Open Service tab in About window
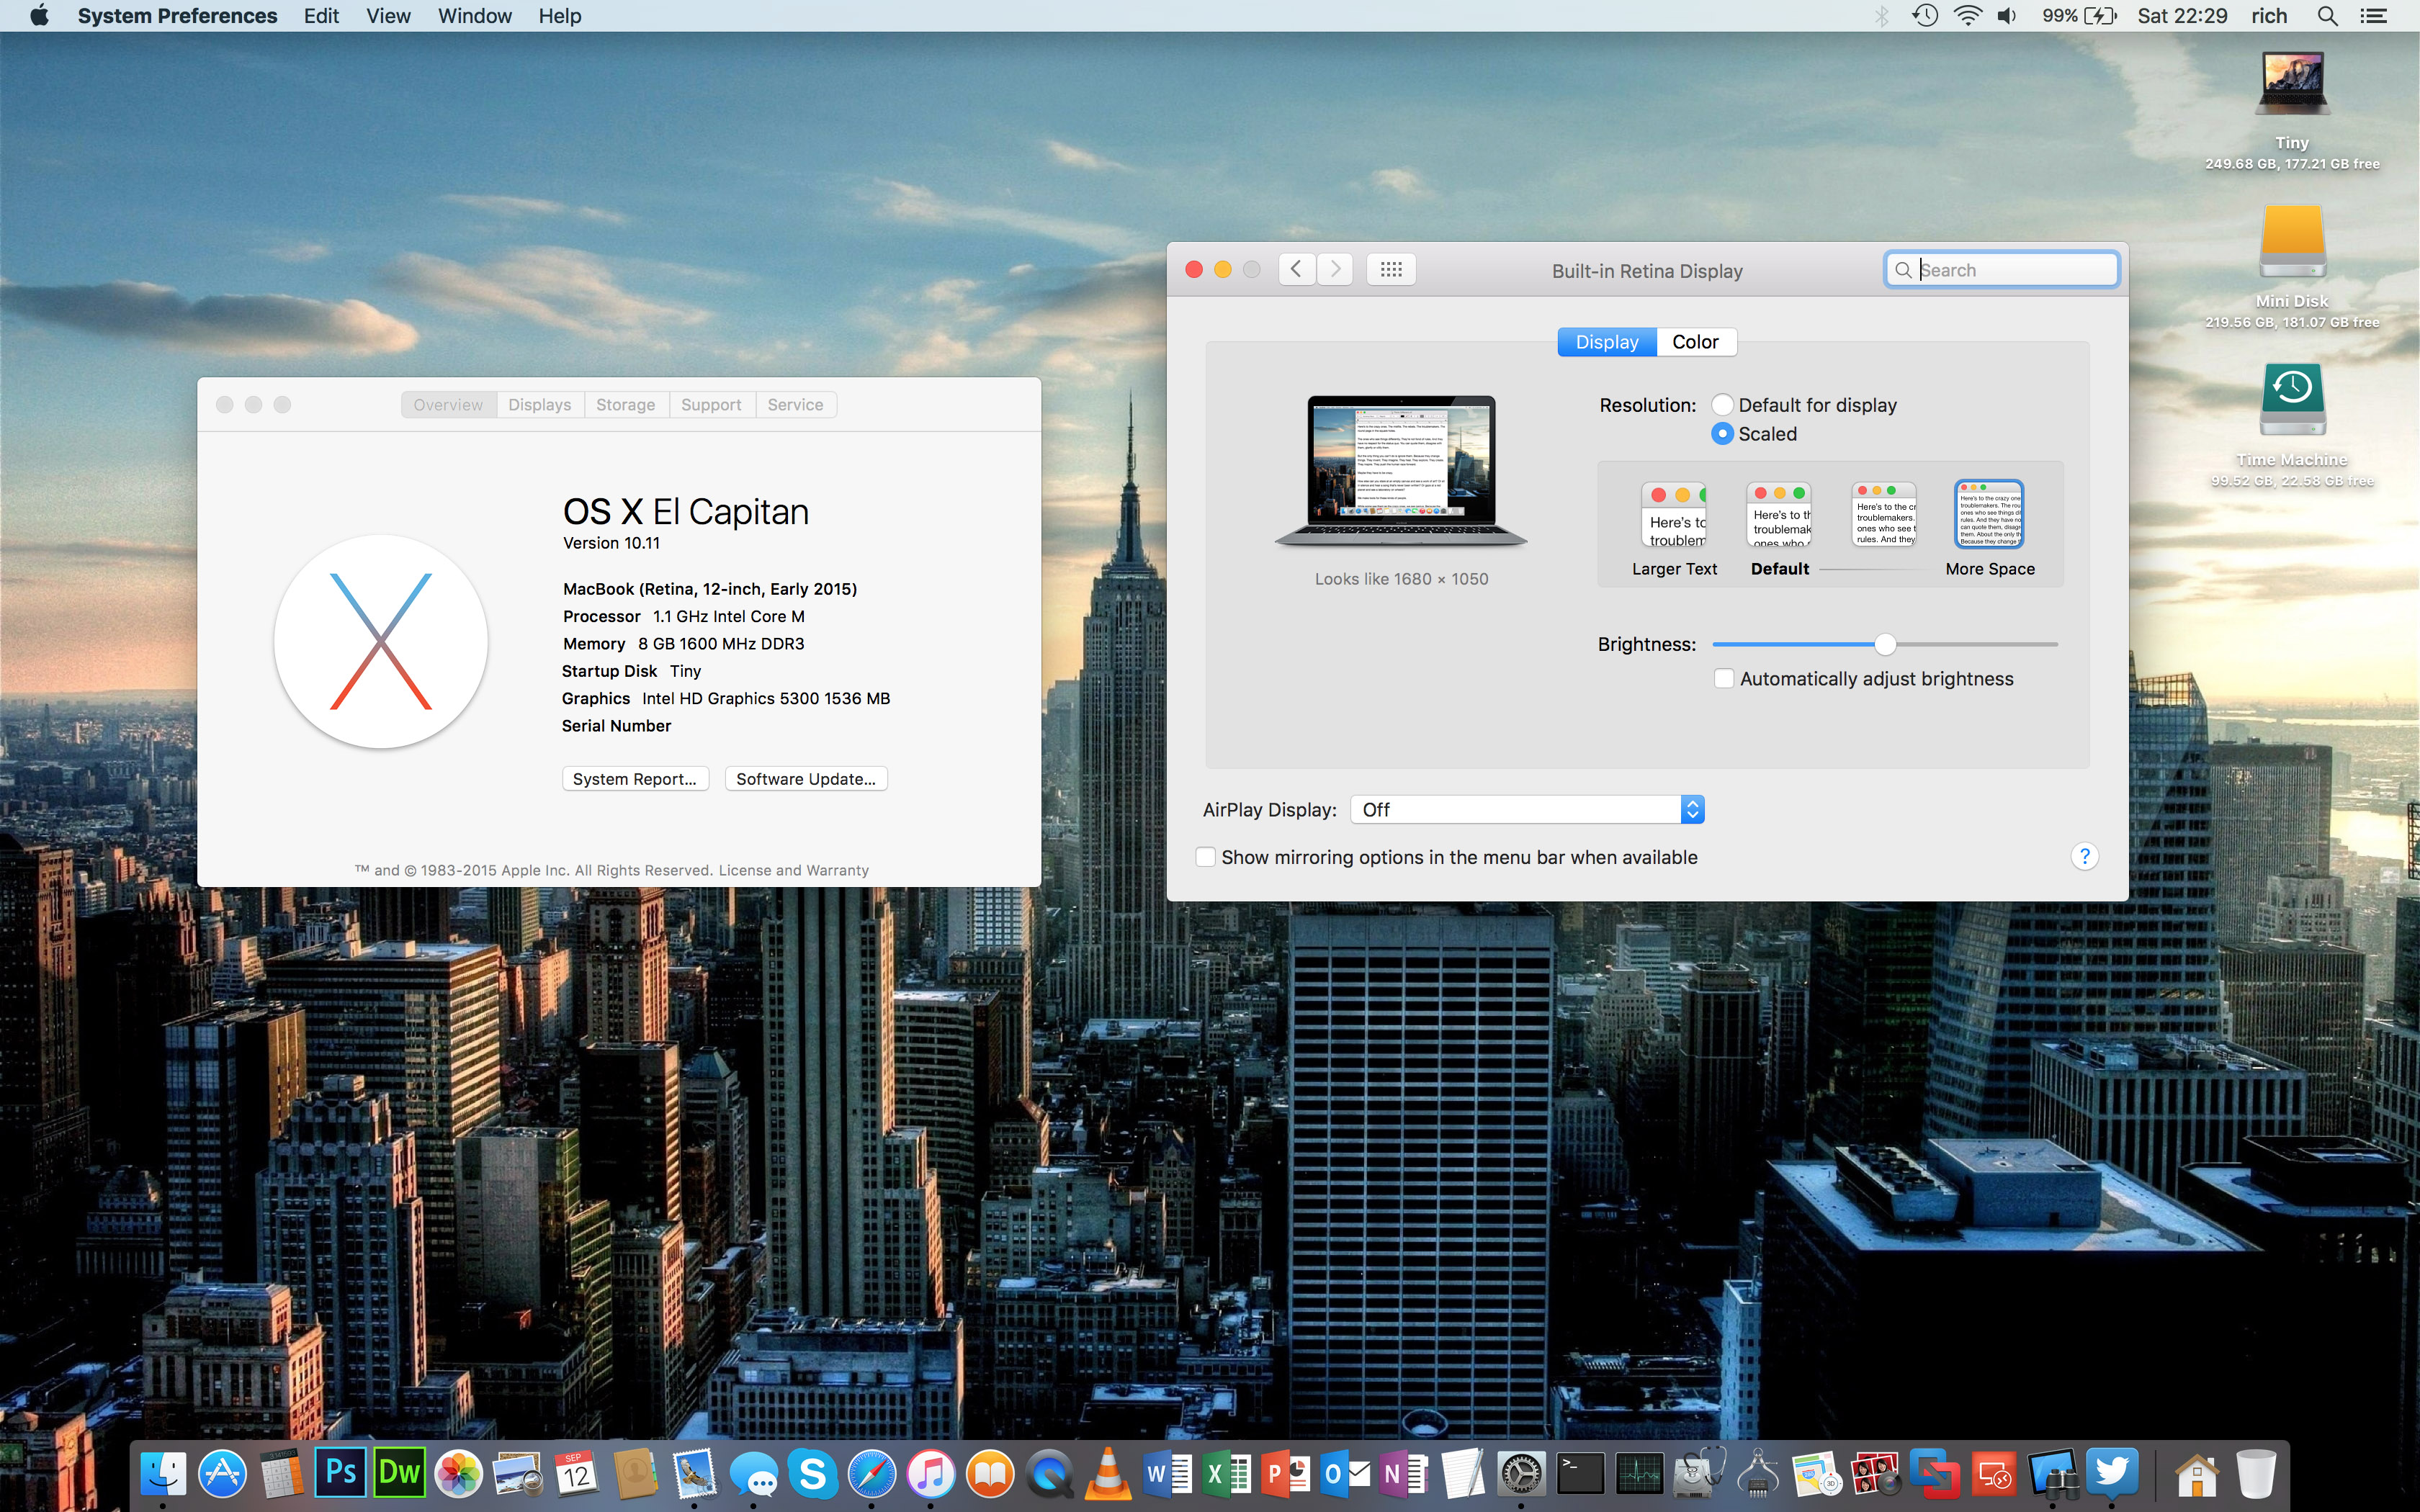Image resolution: width=2420 pixels, height=1512 pixels. pyautogui.click(x=795, y=405)
